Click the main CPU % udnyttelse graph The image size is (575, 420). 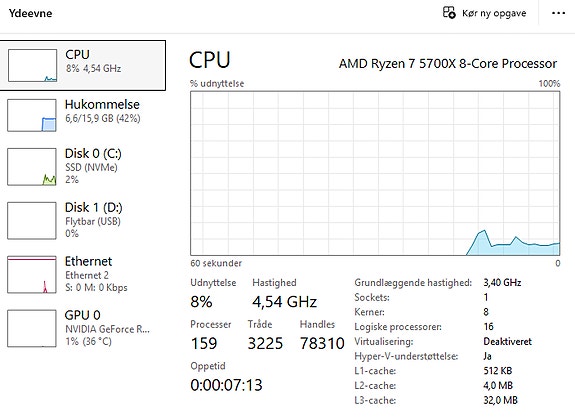375,173
